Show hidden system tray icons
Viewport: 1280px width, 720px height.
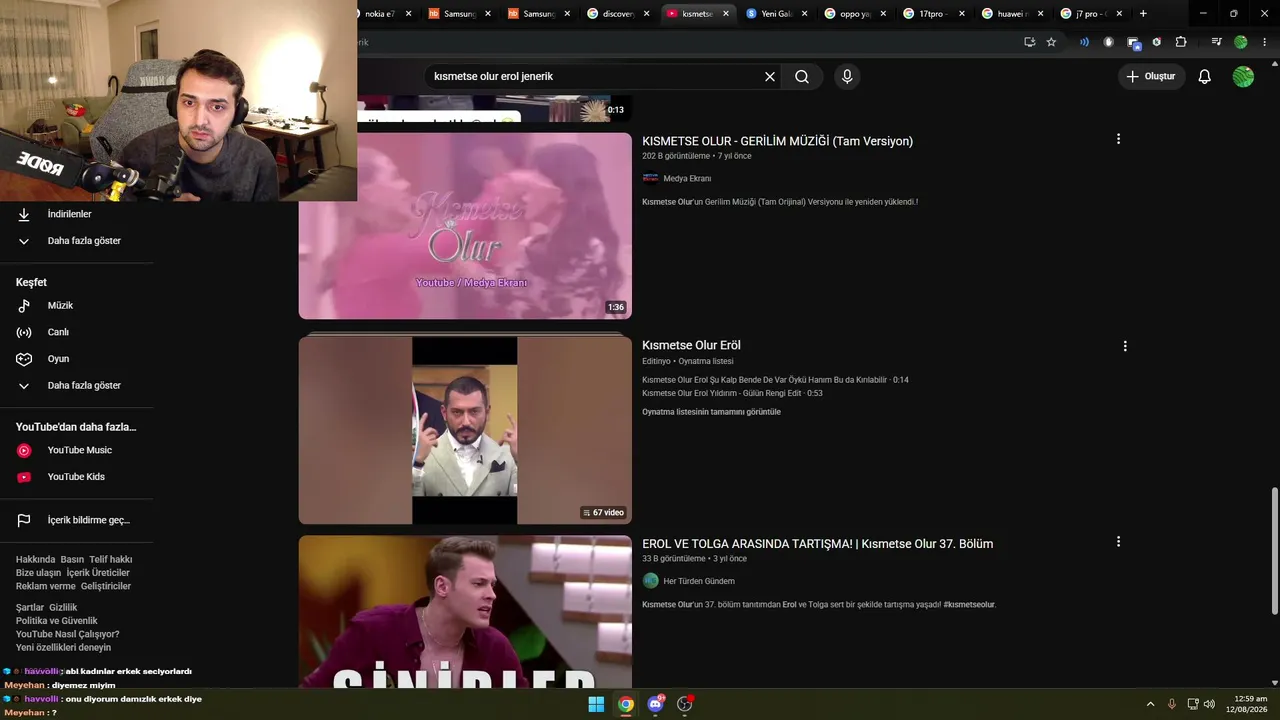(1150, 704)
